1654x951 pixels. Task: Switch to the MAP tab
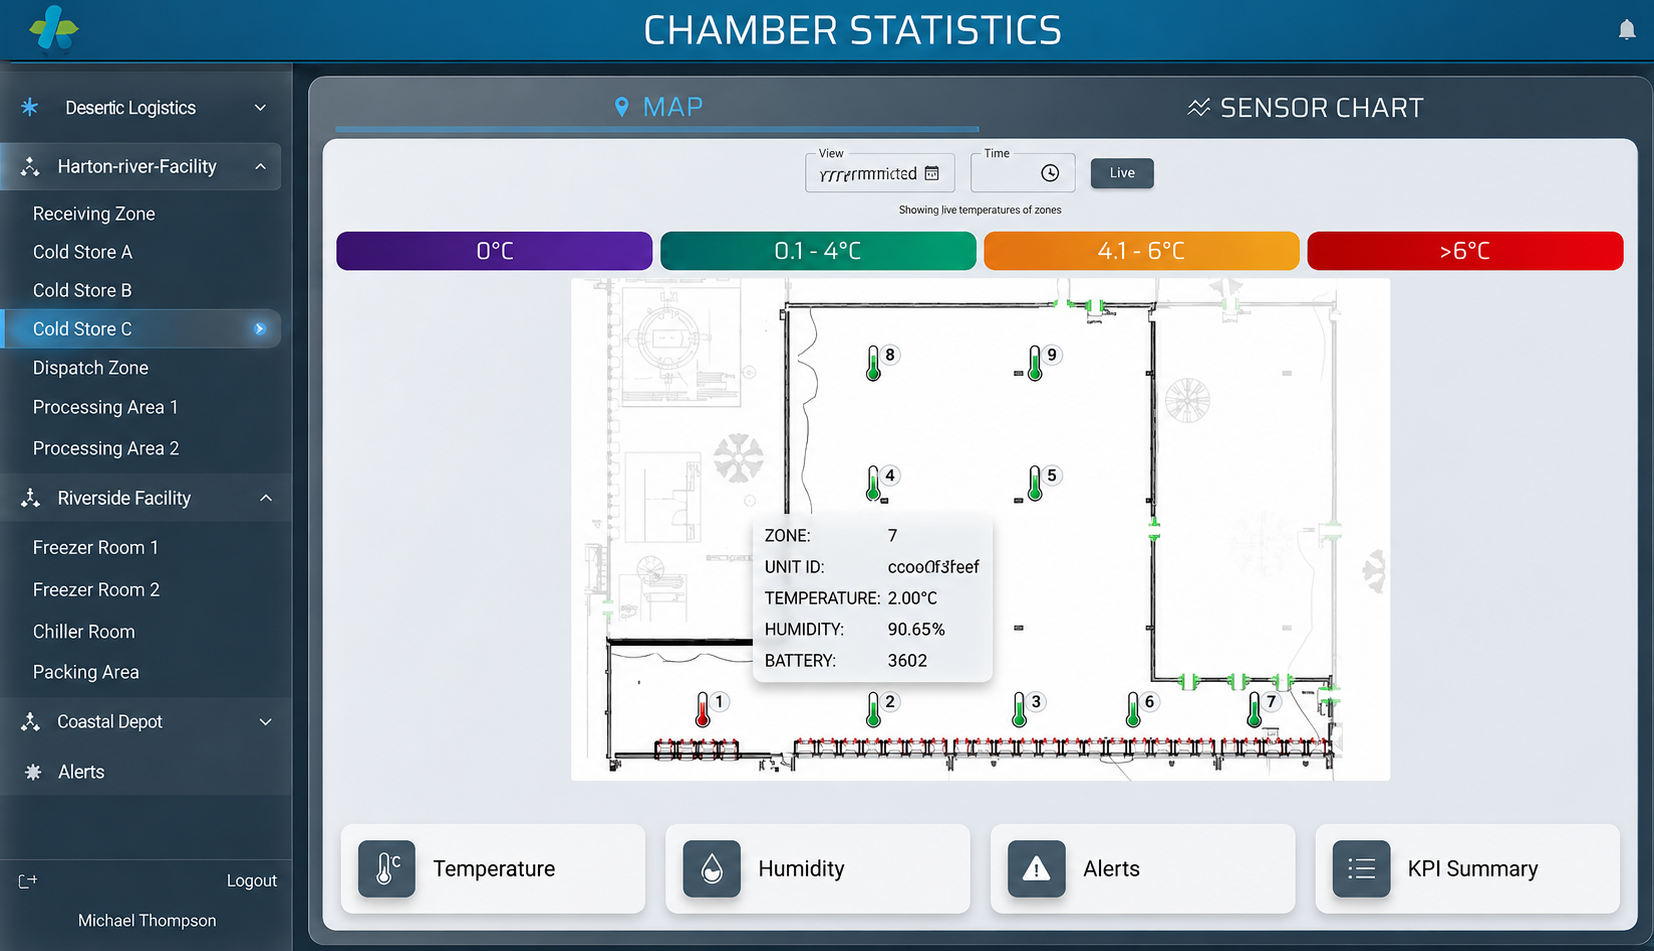(658, 107)
